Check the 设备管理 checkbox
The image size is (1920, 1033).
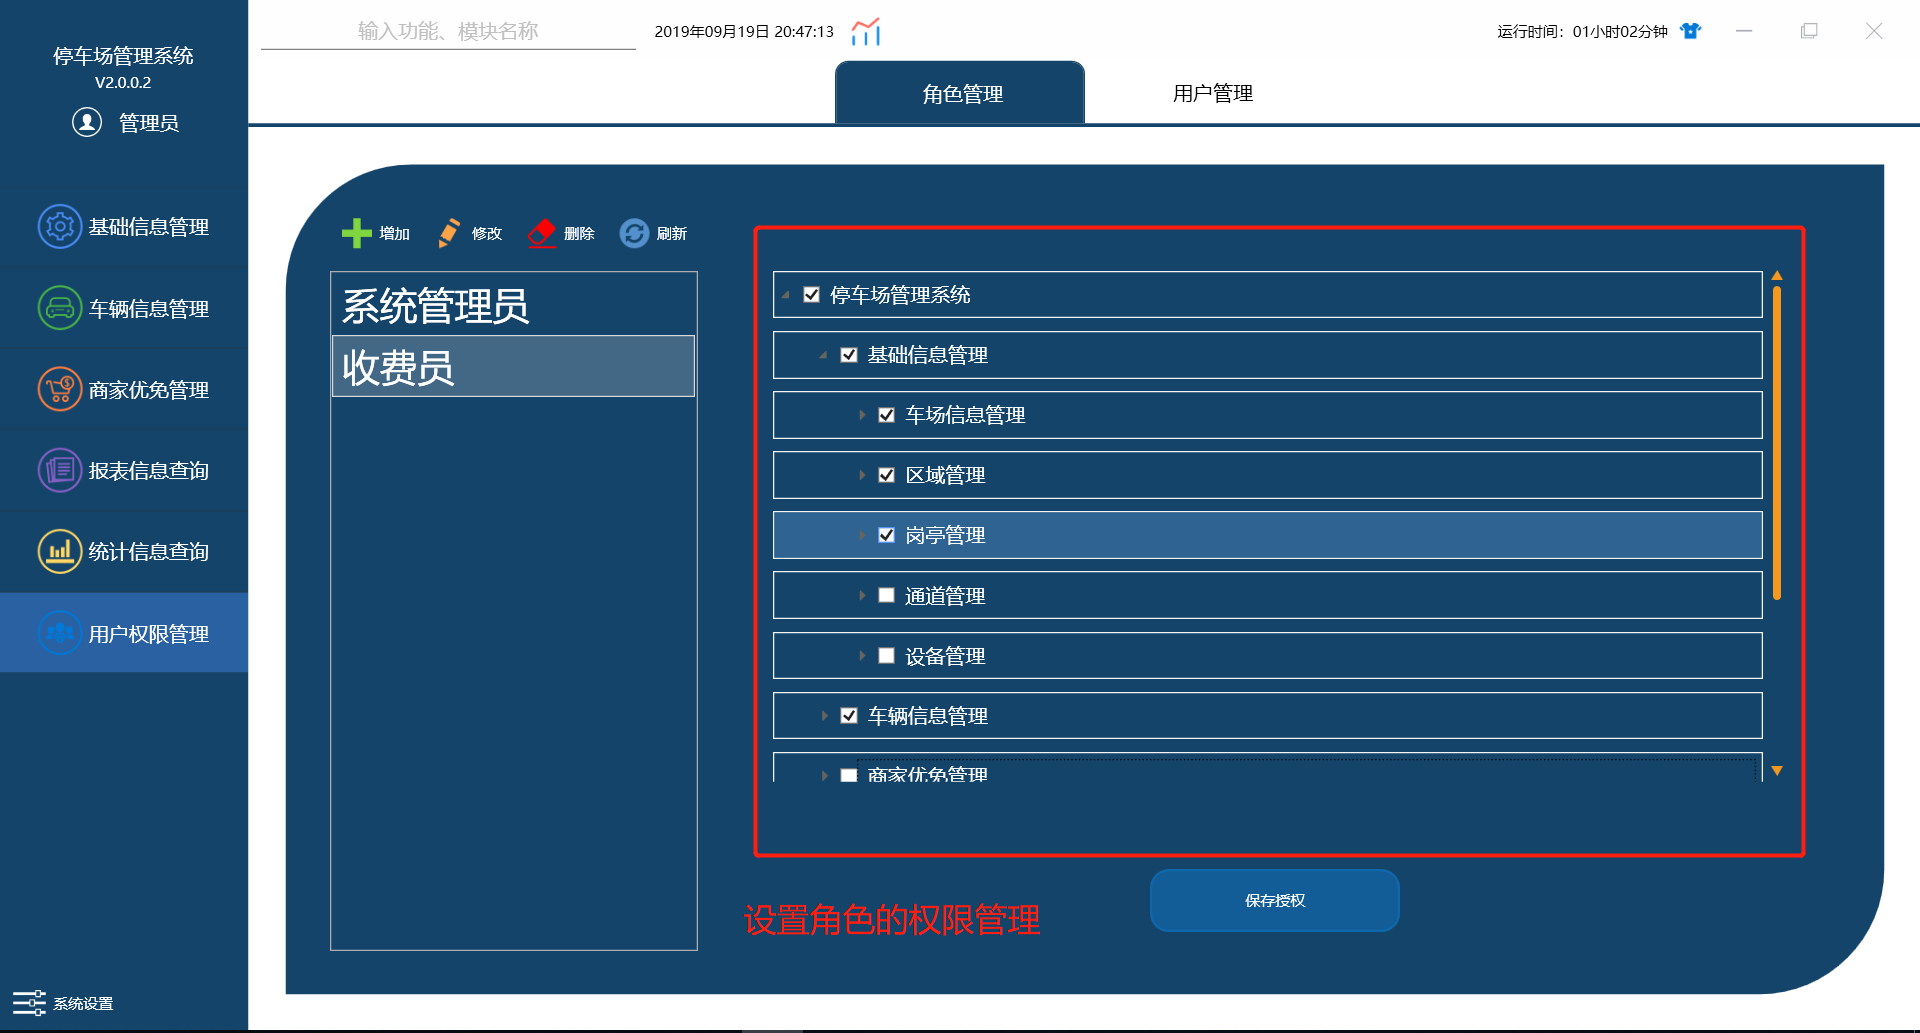886,656
